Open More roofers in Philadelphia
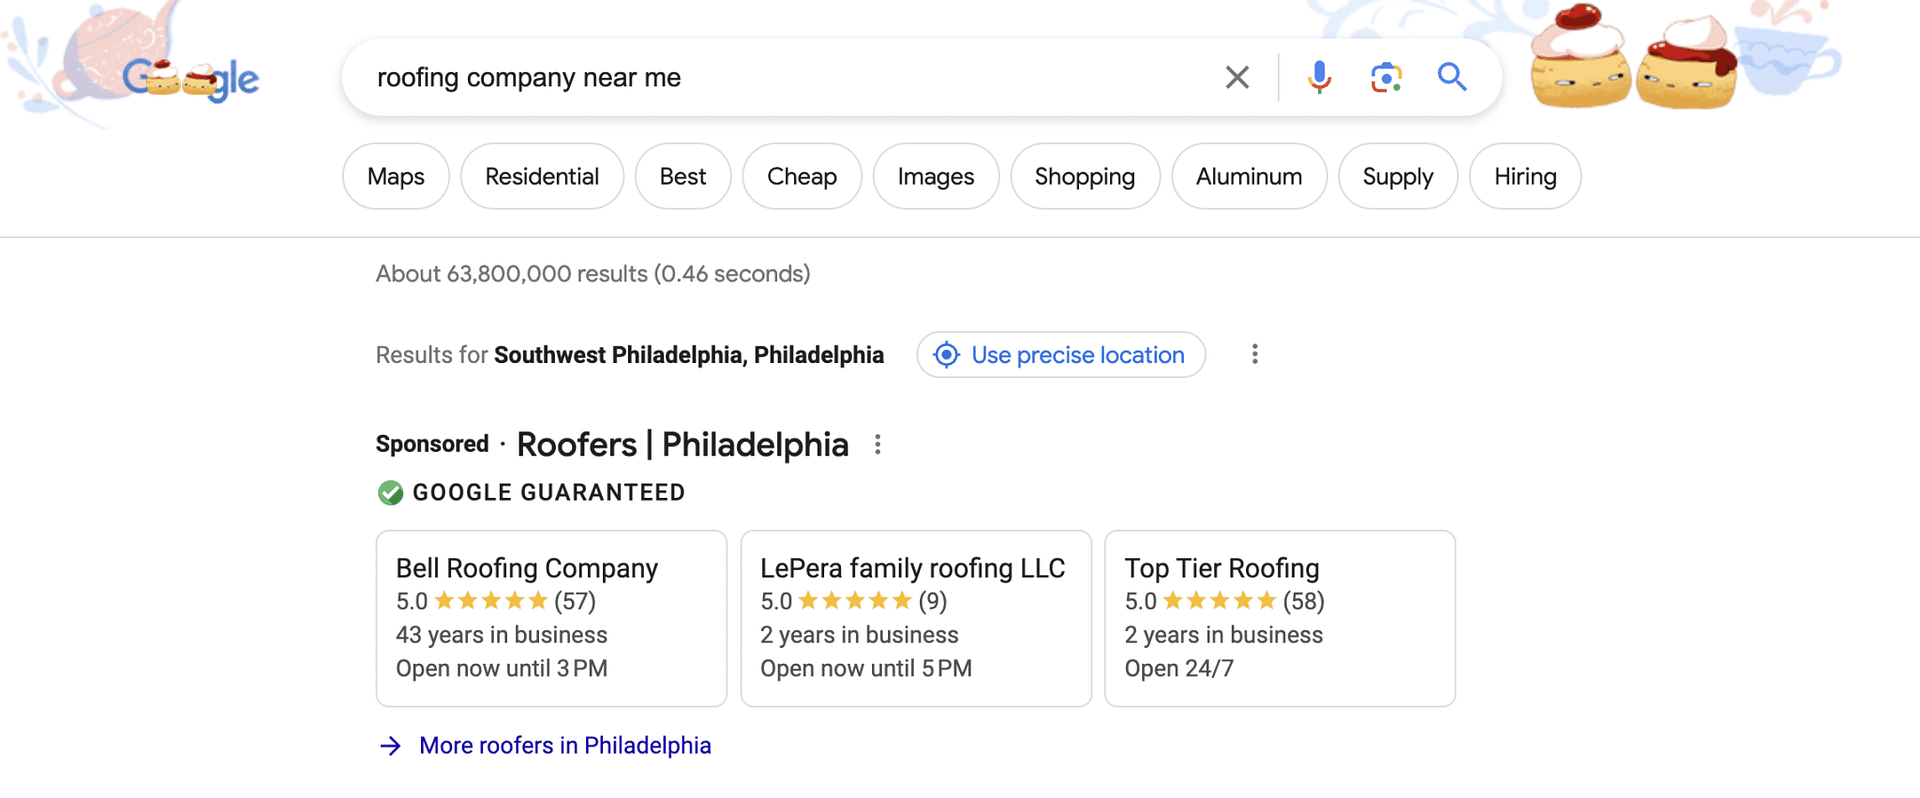 tap(564, 745)
